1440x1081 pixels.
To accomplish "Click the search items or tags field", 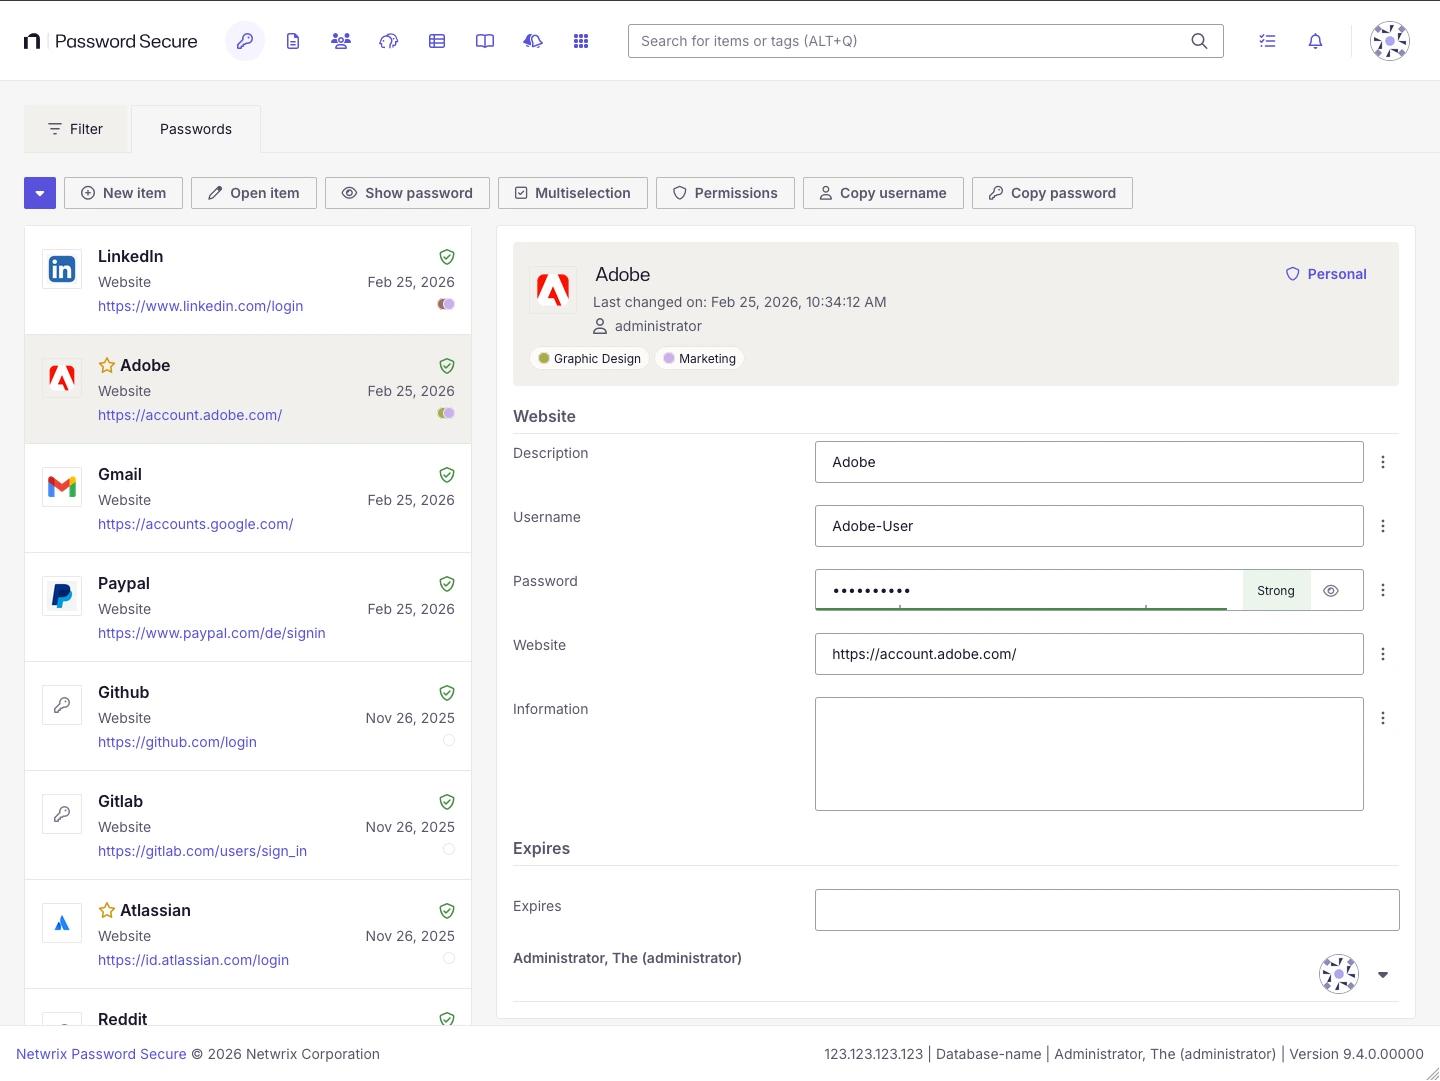I will [910, 41].
